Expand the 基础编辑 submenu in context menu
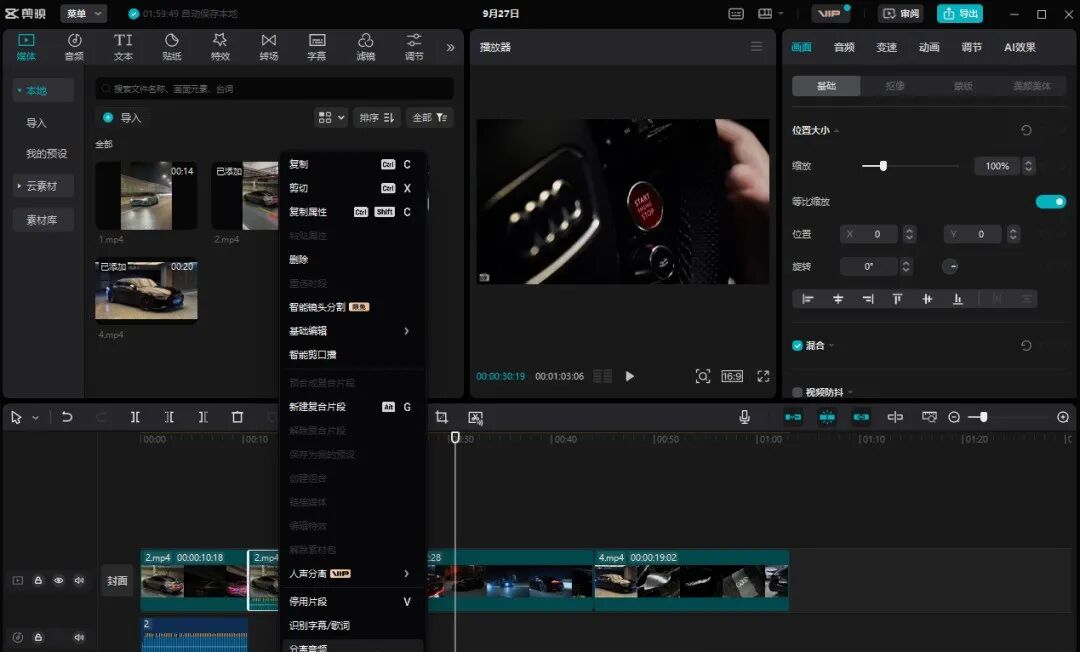 click(x=350, y=331)
